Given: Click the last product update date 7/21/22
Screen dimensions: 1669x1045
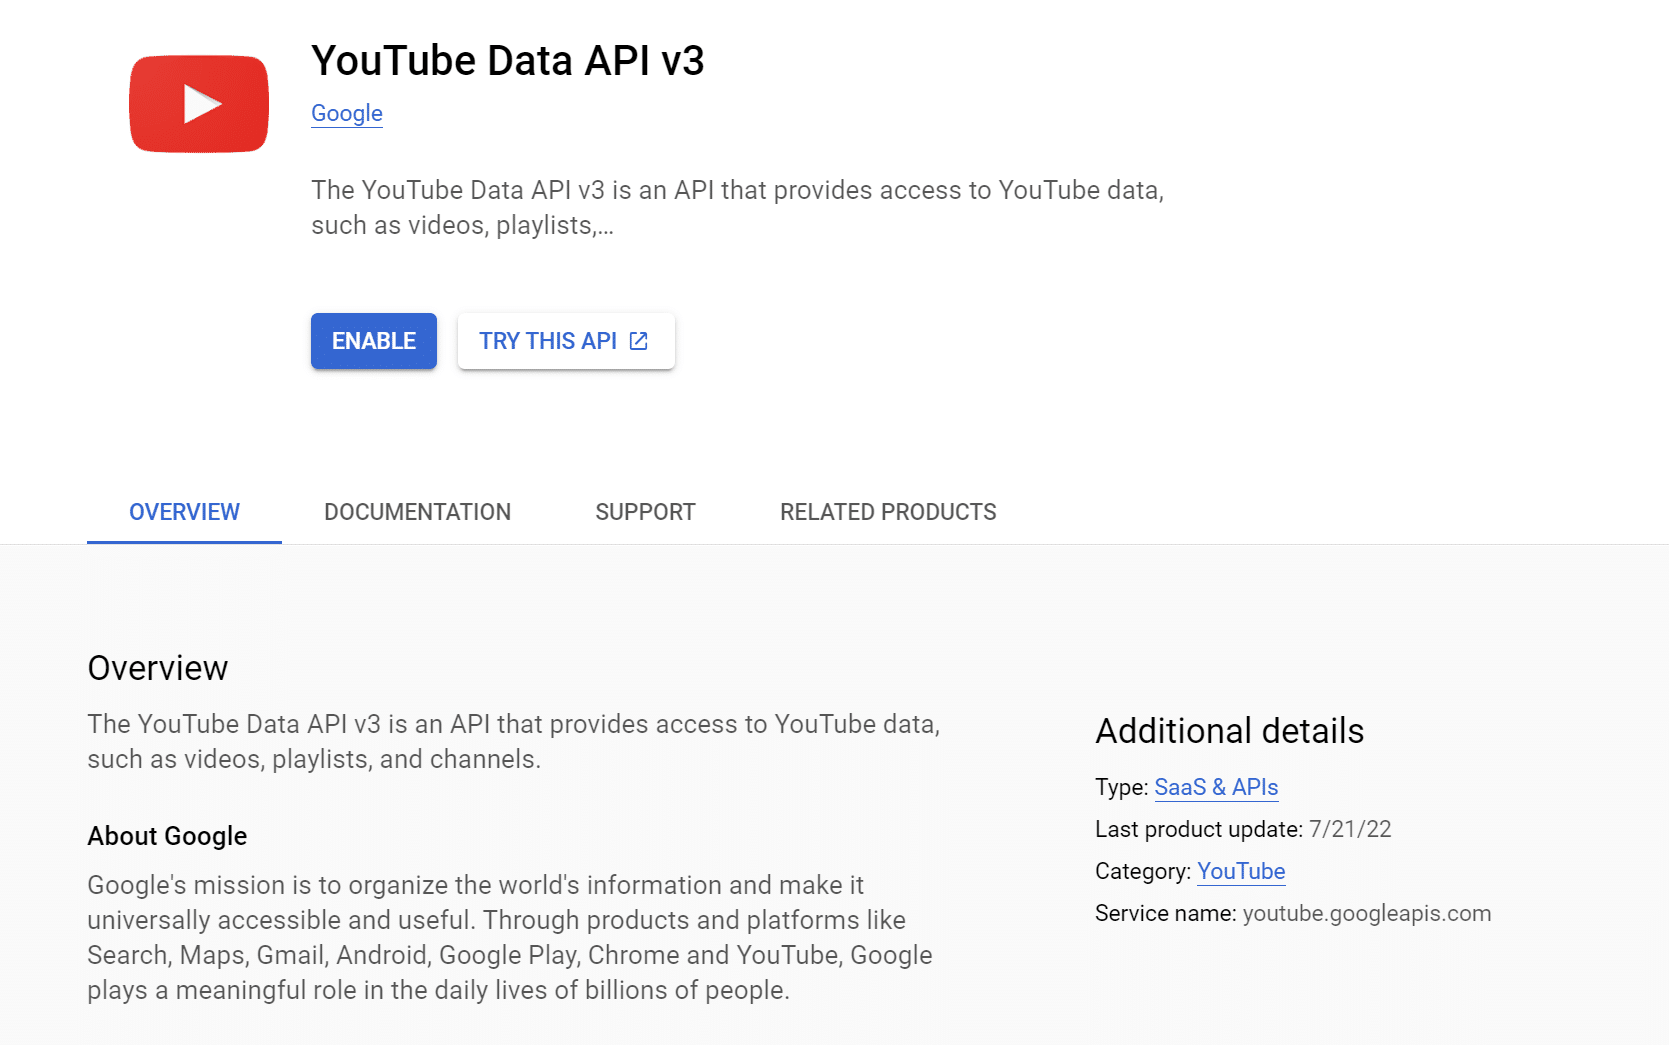Looking at the screenshot, I should [1350, 829].
